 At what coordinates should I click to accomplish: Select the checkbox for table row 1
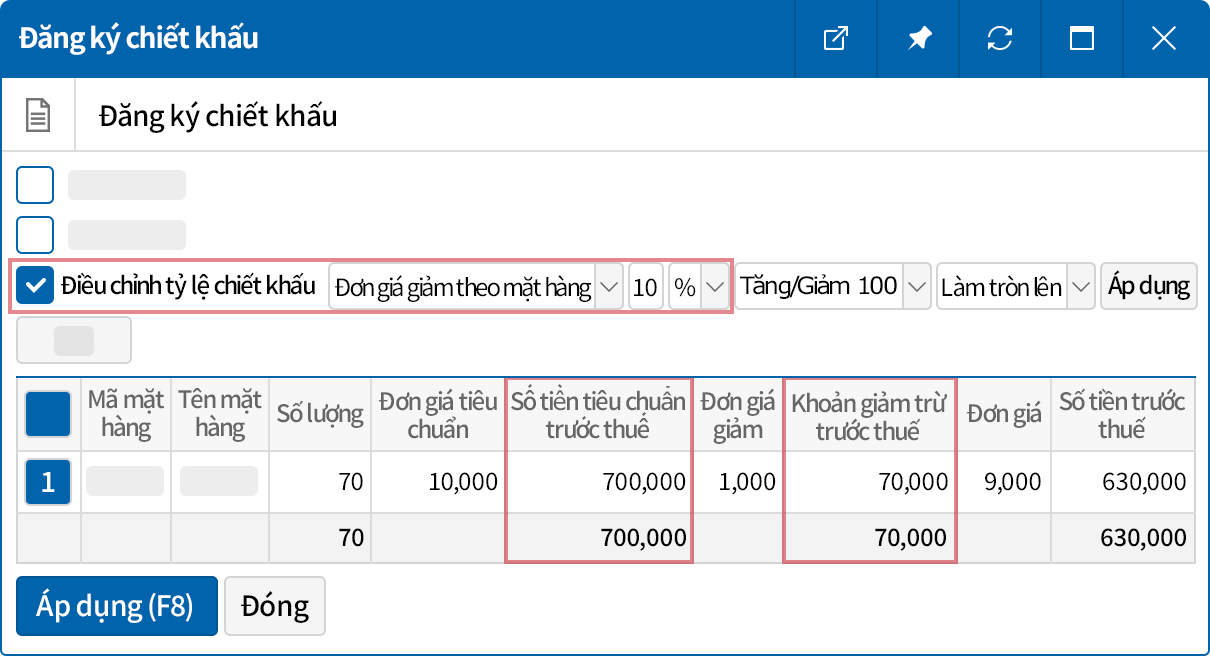pyautogui.click(x=47, y=481)
